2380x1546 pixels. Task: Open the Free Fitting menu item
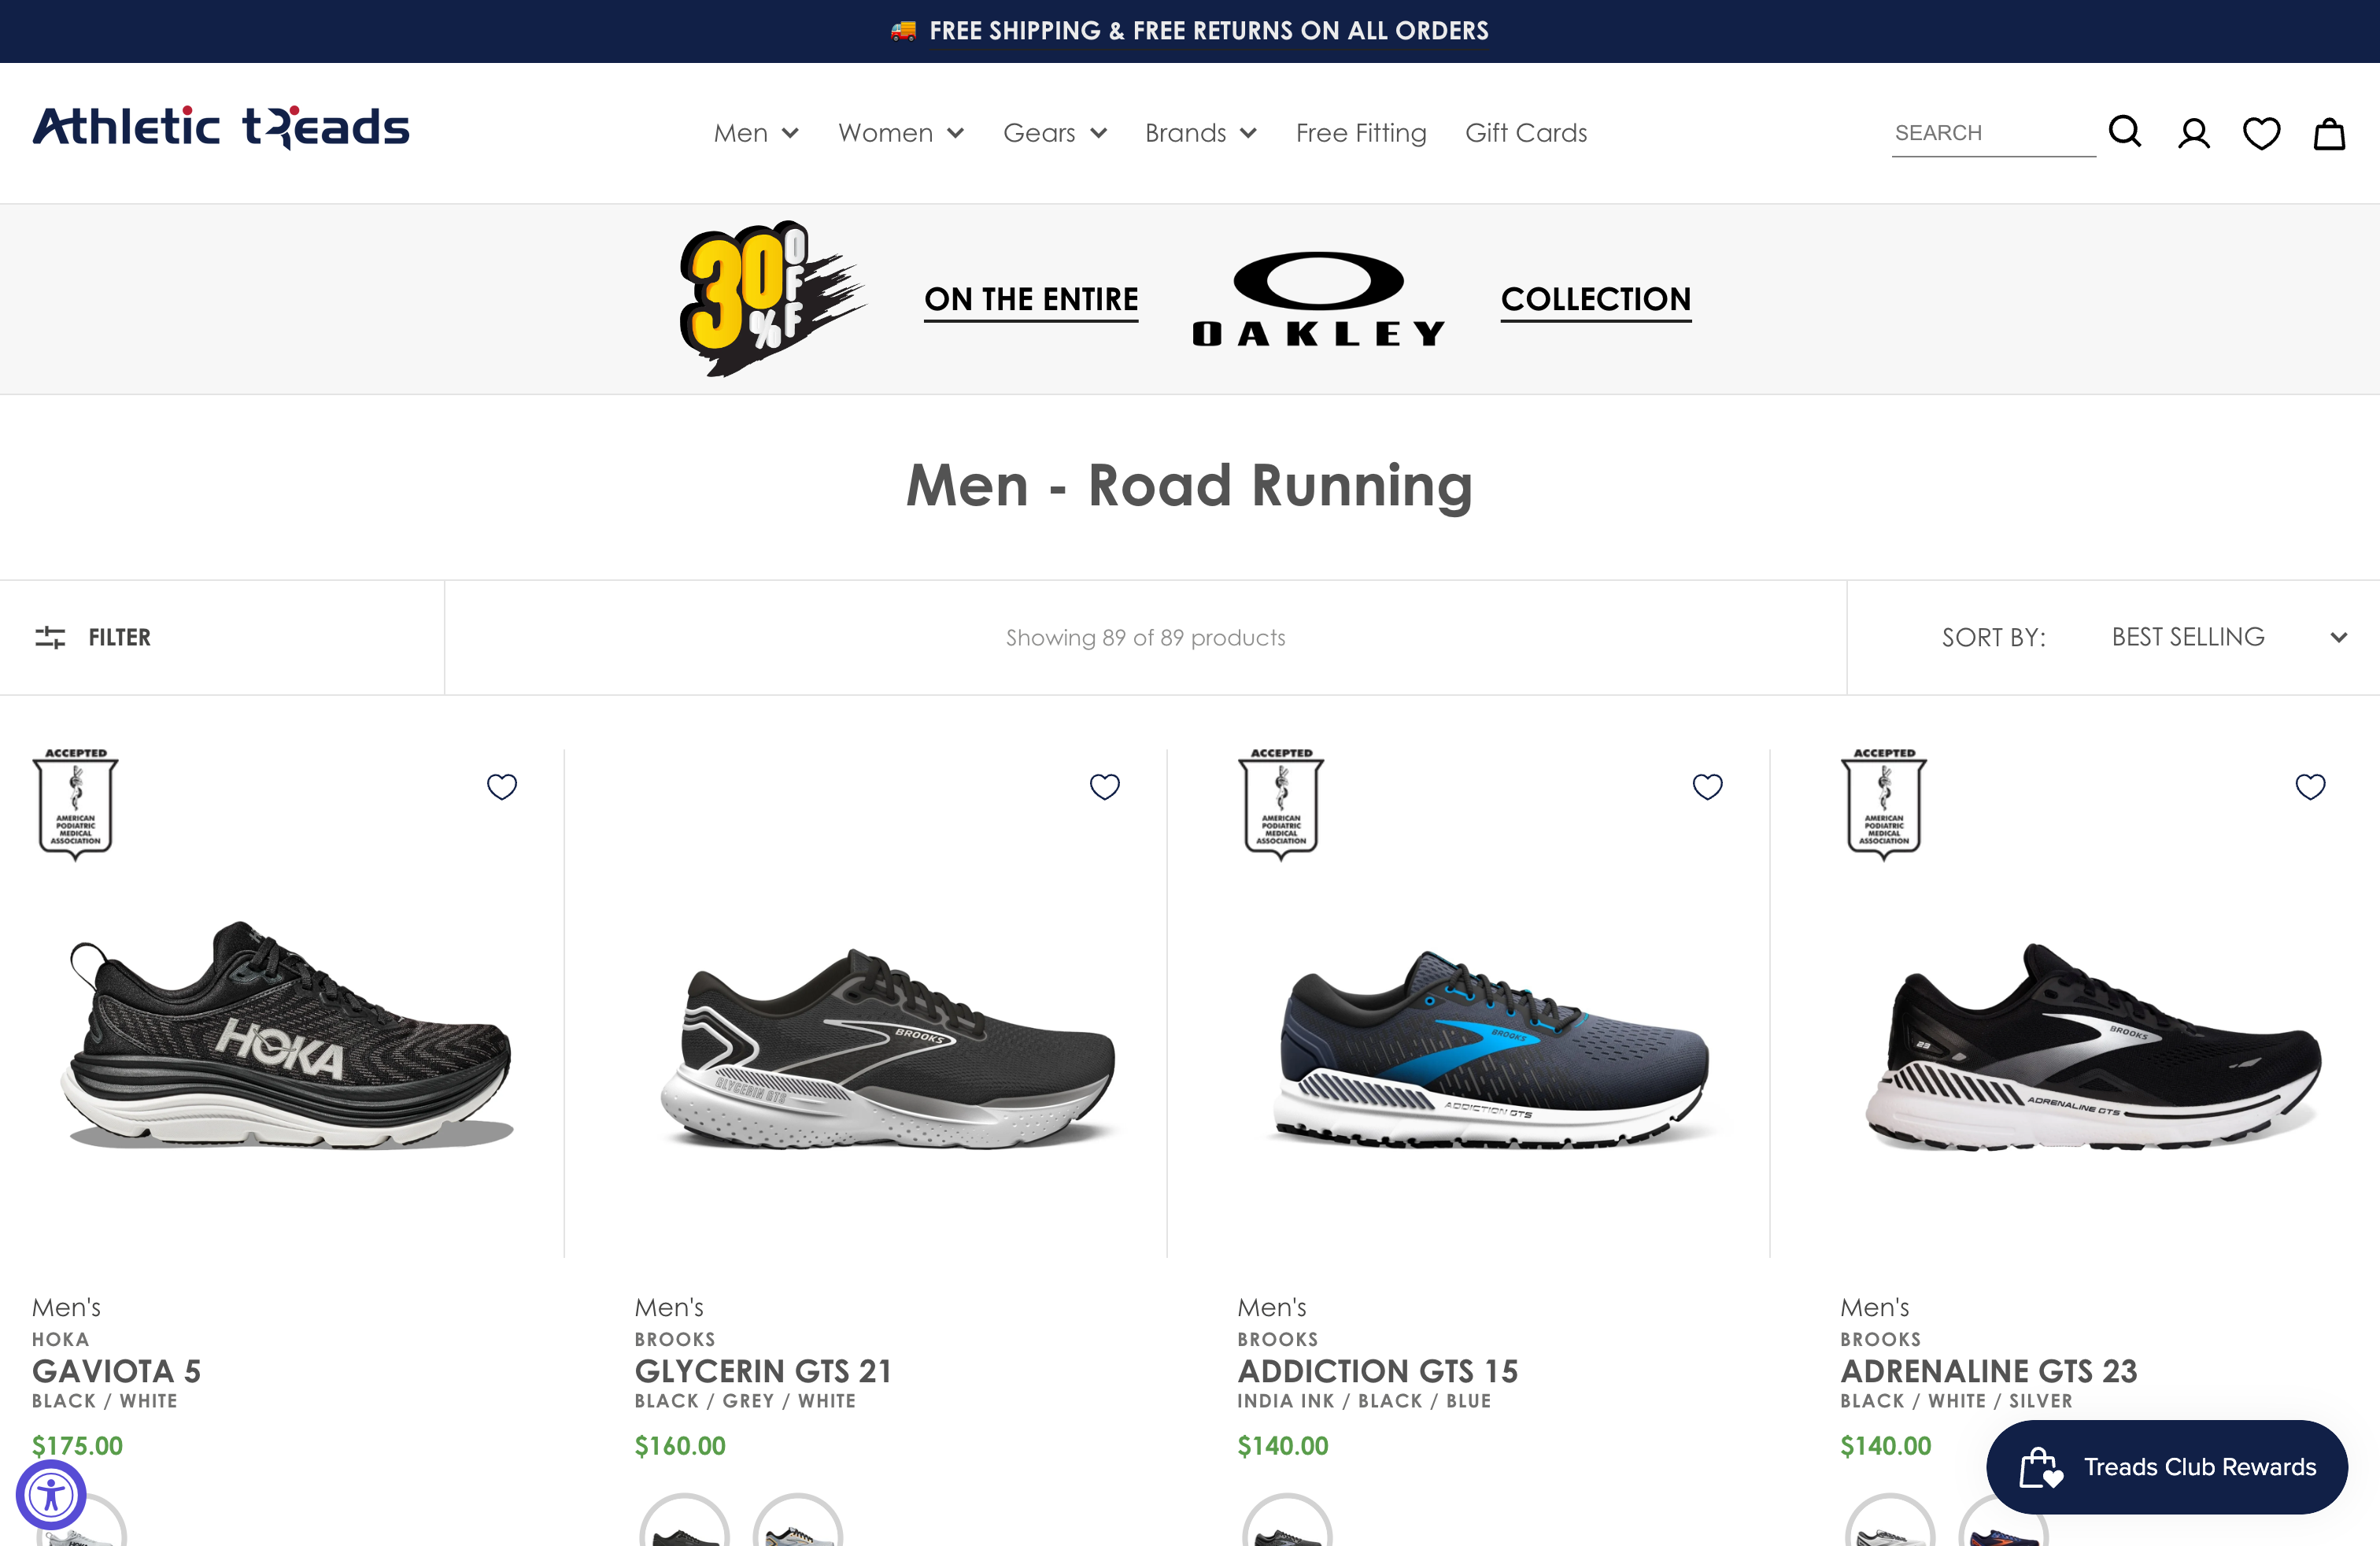click(1361, 132)
